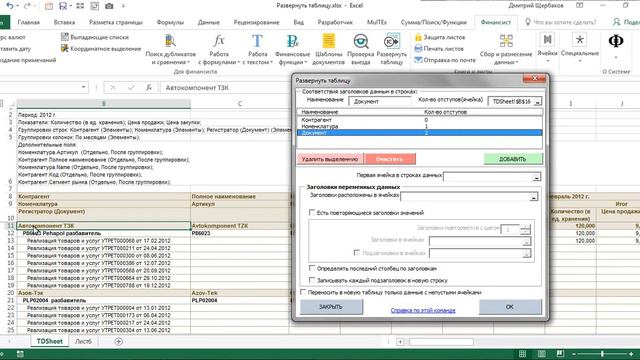The image size is (640, 360).
Task: Select the Контрагент row in dialog list
Action: tap(419, 120)
